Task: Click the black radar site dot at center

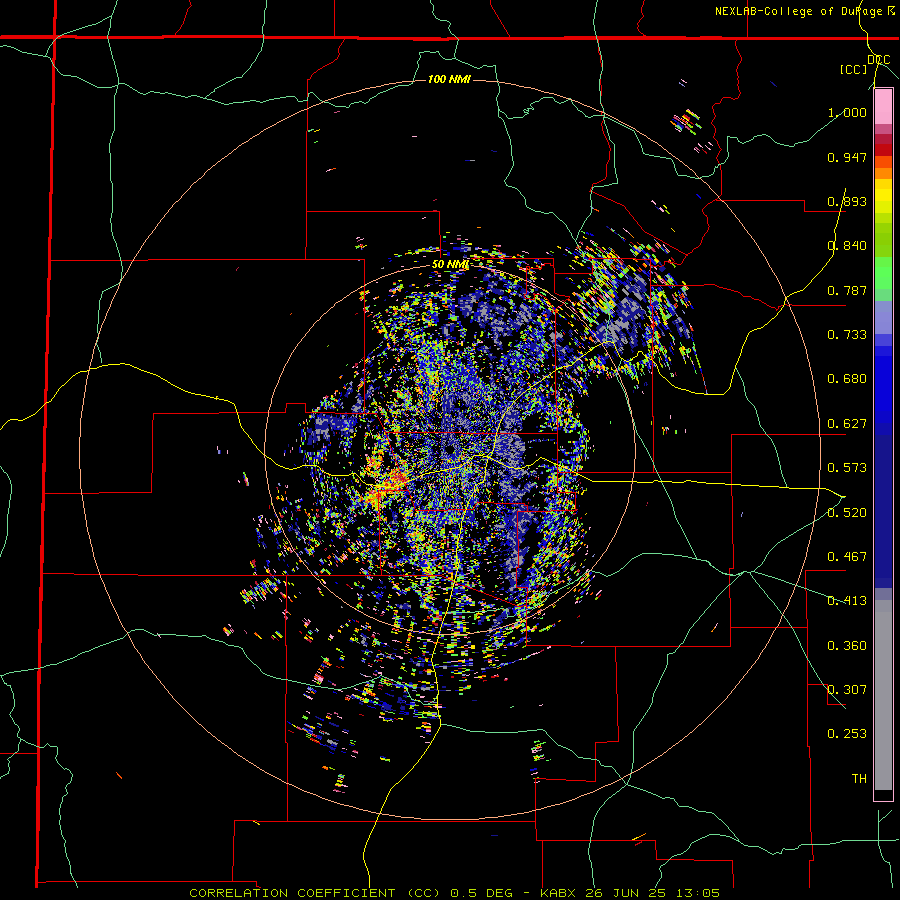Action: click(x=451, y=449)
